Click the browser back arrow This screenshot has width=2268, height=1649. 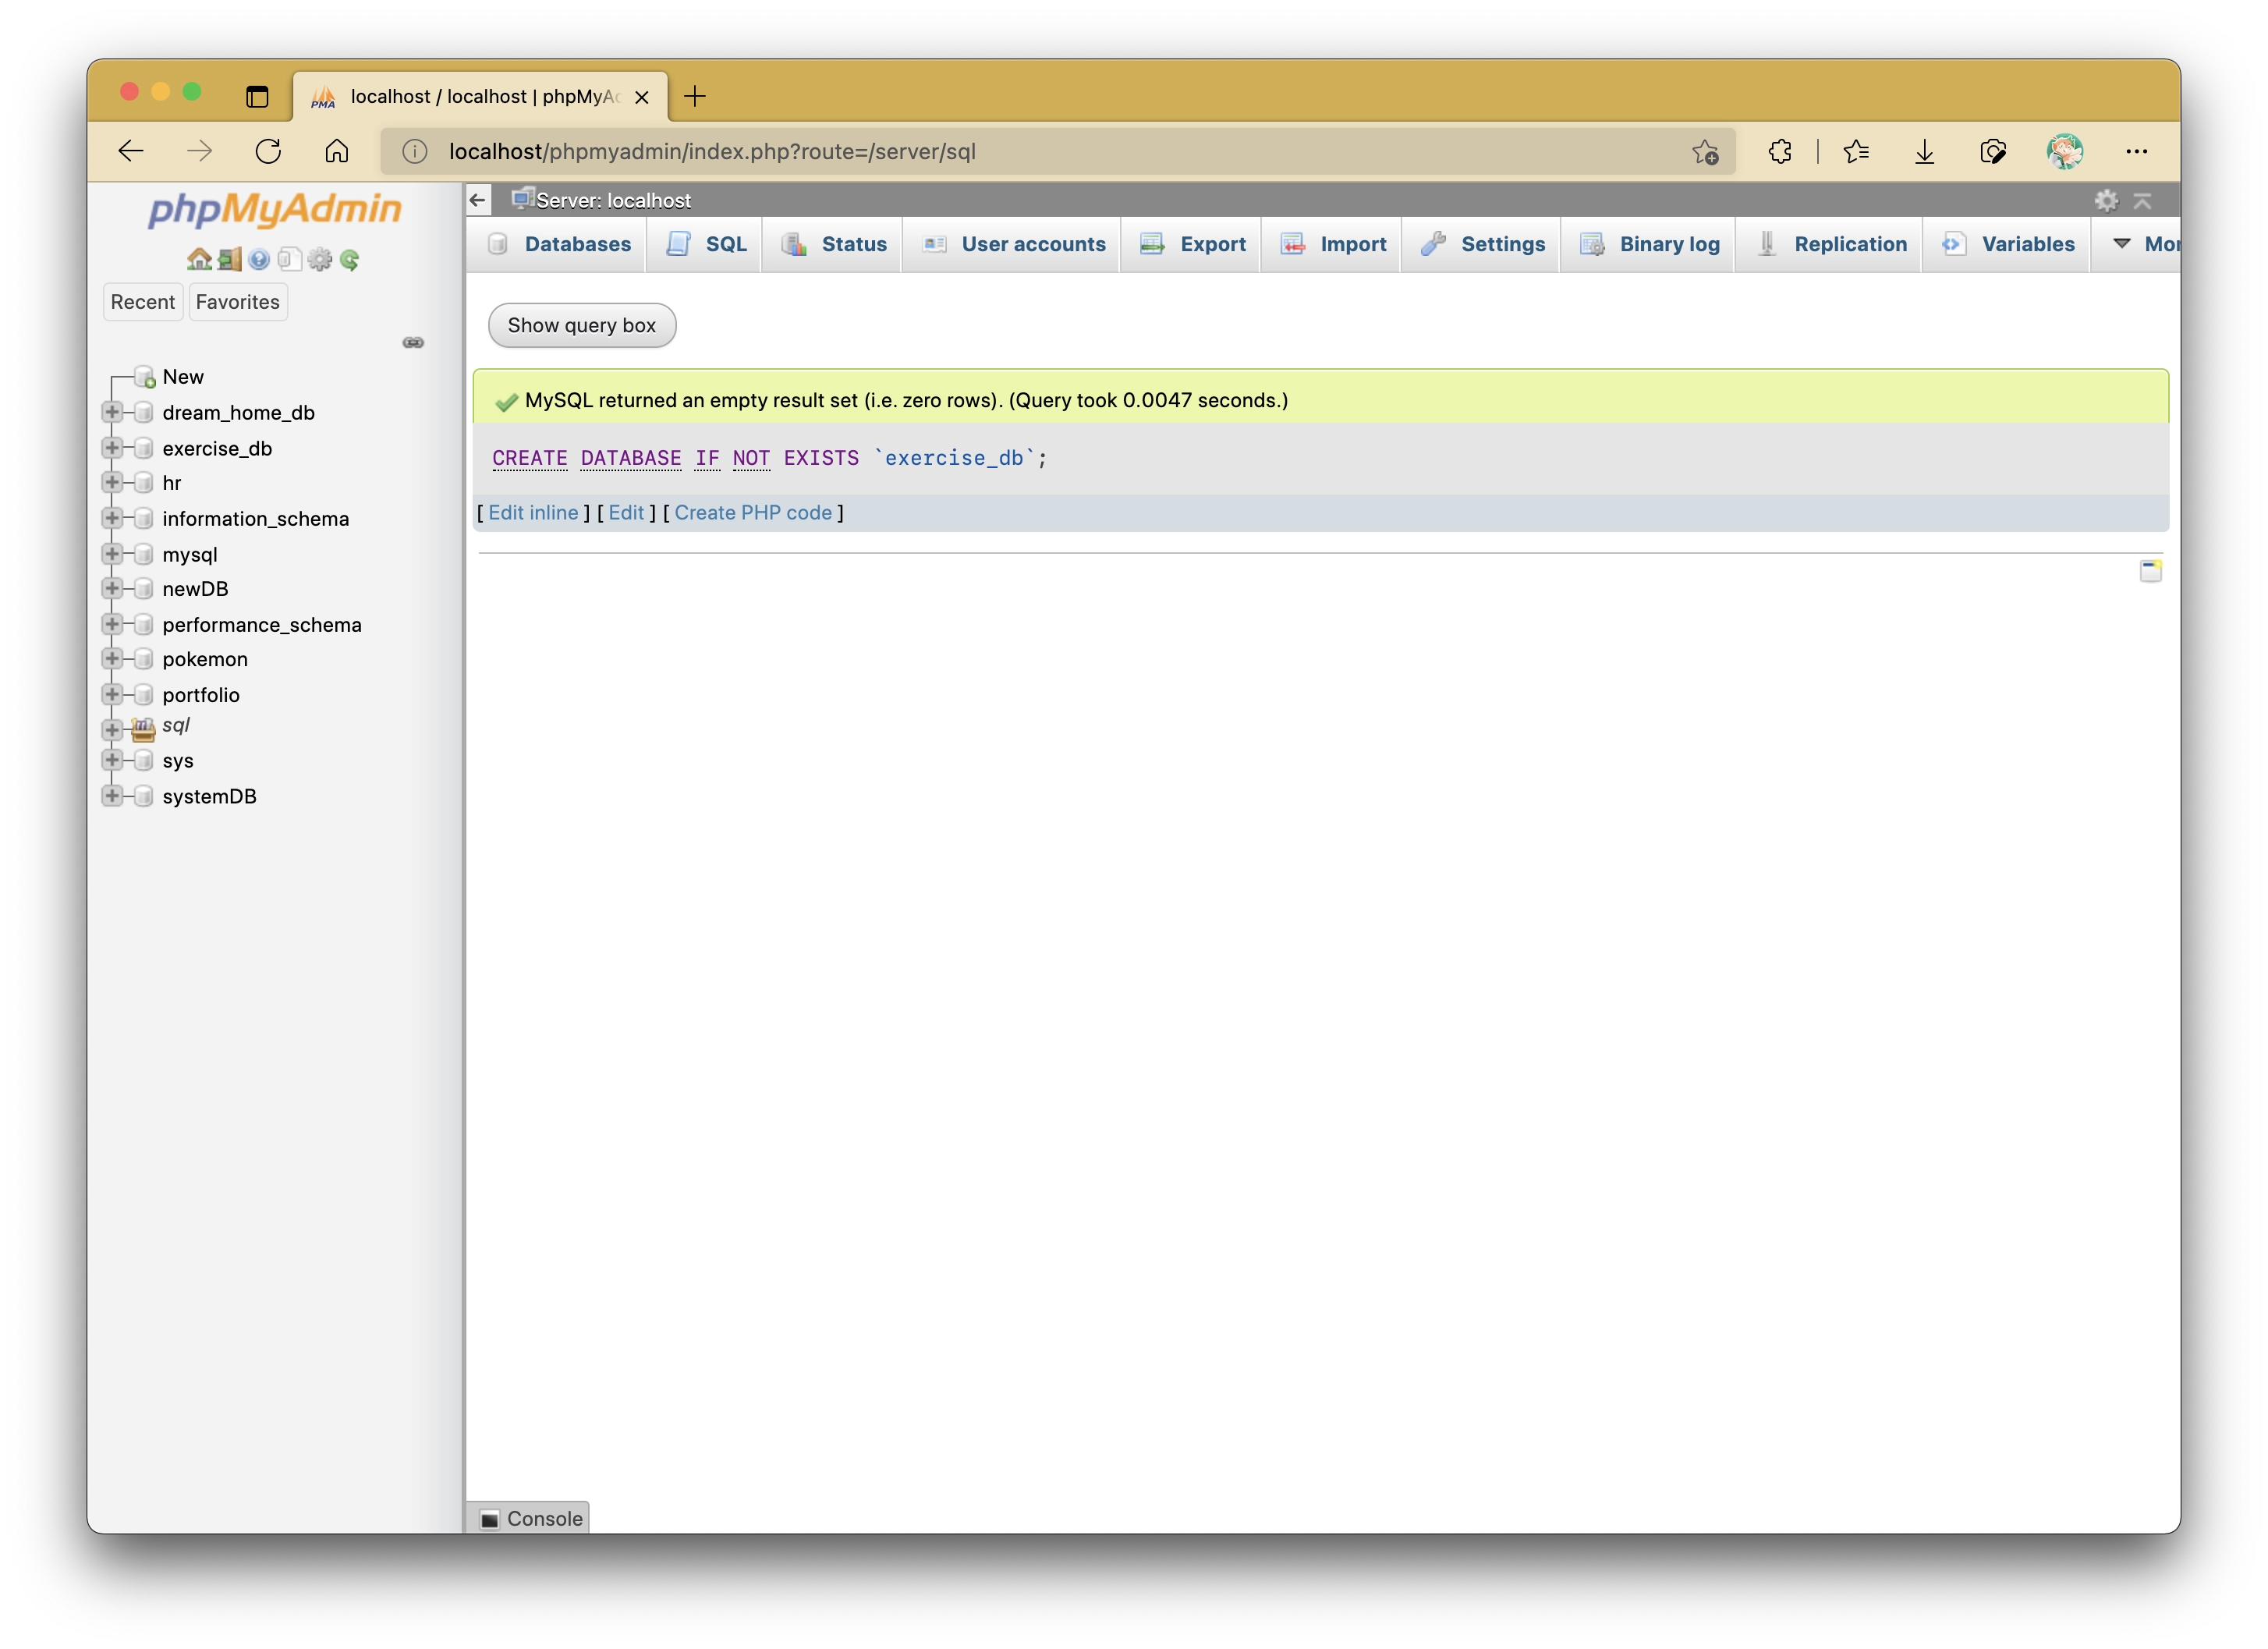(x=131, y=151)
